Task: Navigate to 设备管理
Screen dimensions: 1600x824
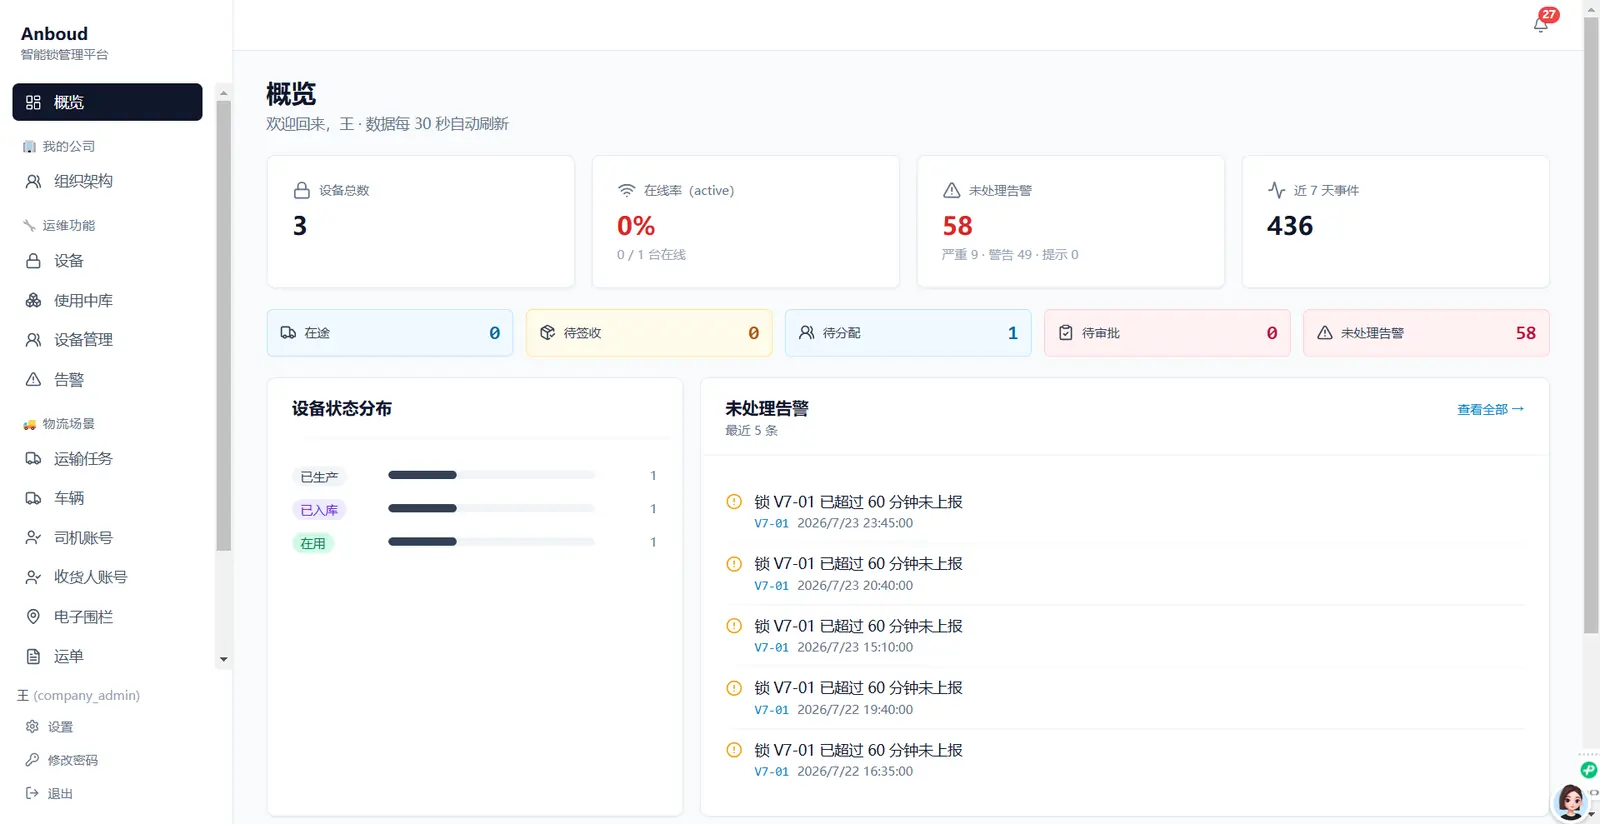Action: pyautogui.click(x=107, y=340)
